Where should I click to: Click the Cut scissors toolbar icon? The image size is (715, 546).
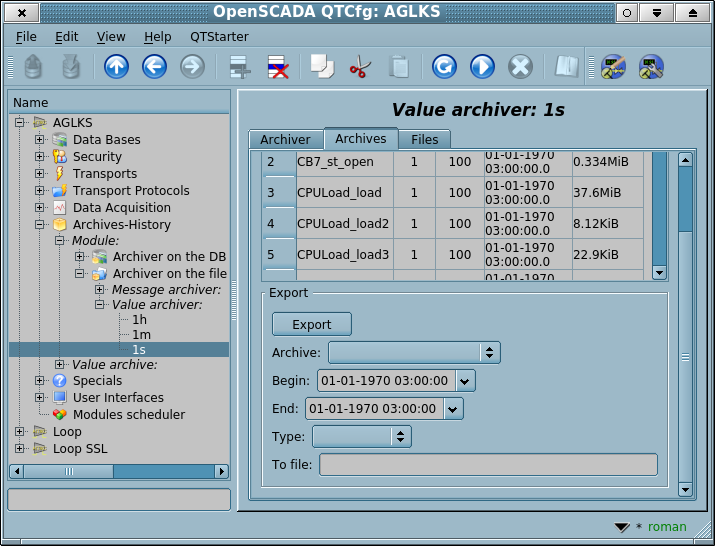pos(360,67)
